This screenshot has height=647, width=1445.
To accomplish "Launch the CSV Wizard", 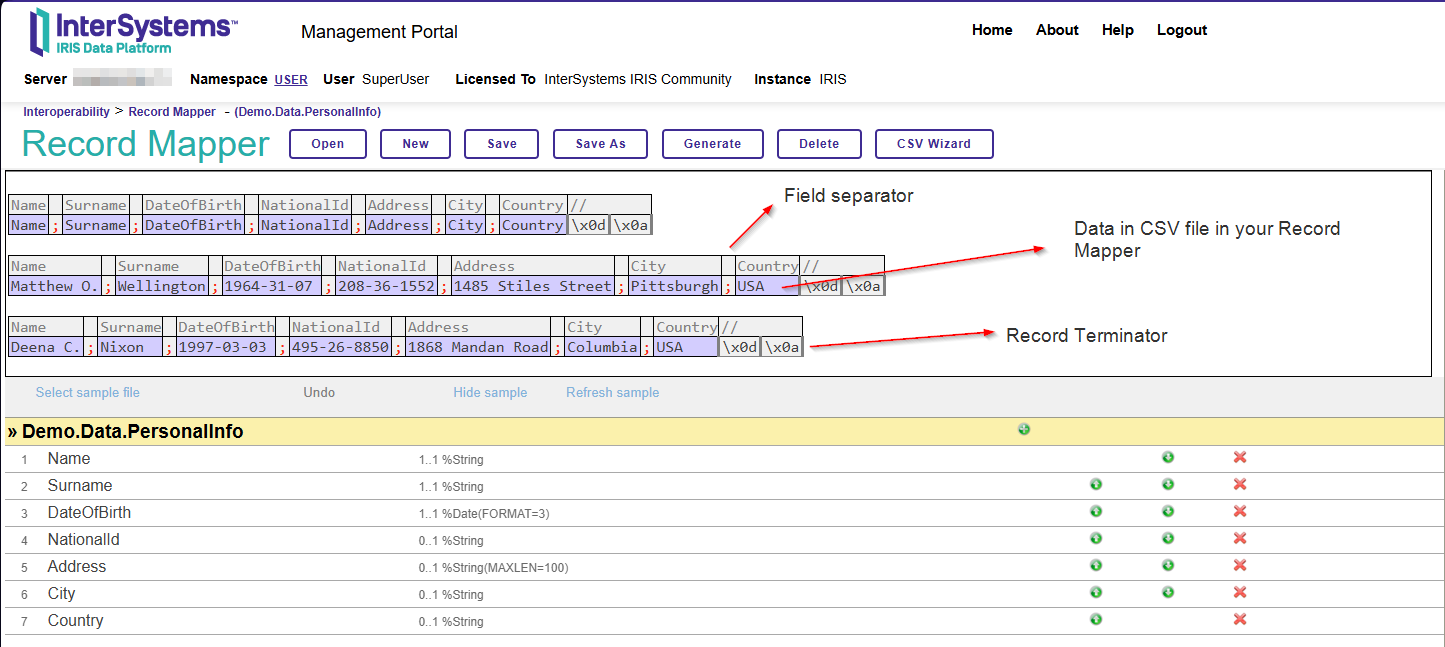I will tap(933, 144).
